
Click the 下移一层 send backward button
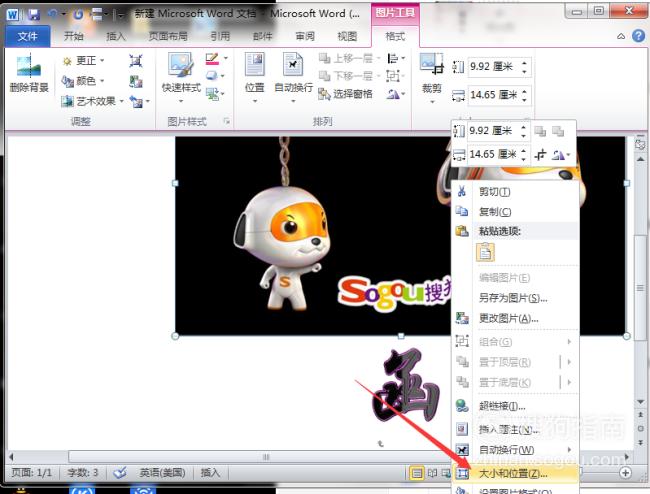[x=349, y=76]
